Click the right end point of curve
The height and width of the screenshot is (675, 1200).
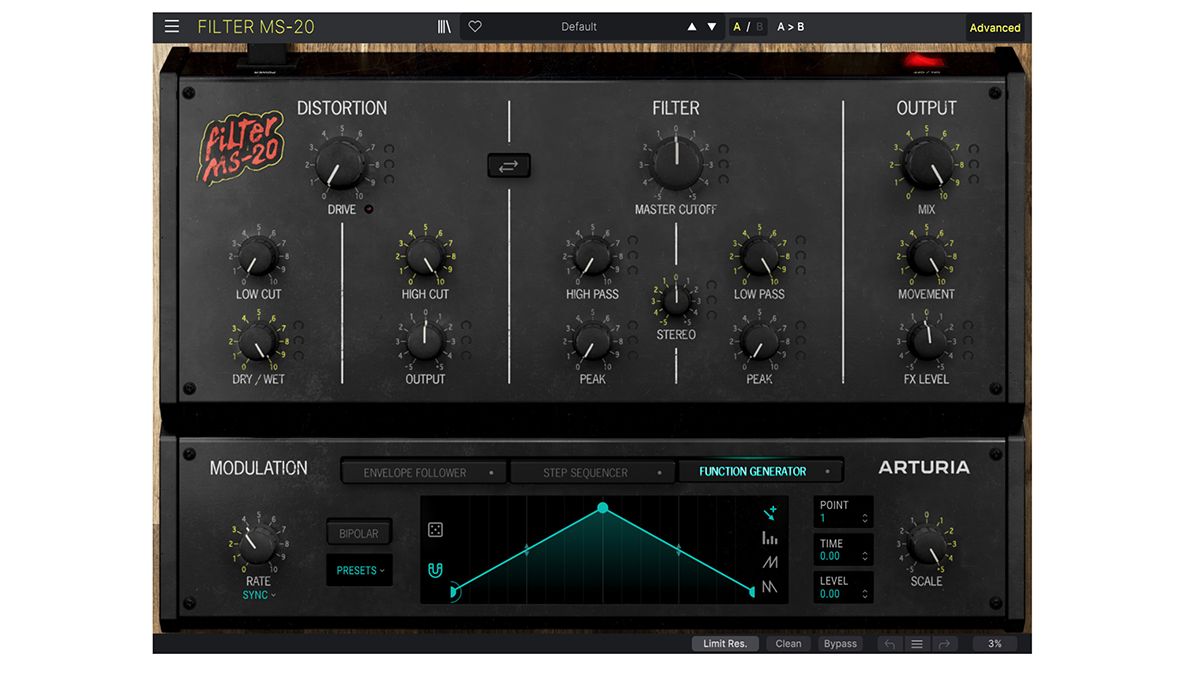point(752,593)
